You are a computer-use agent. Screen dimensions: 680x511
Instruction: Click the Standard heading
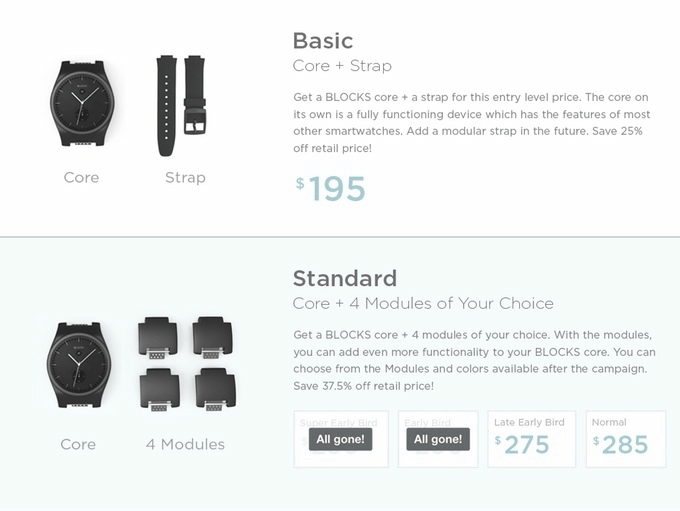(x=345, y=278)
